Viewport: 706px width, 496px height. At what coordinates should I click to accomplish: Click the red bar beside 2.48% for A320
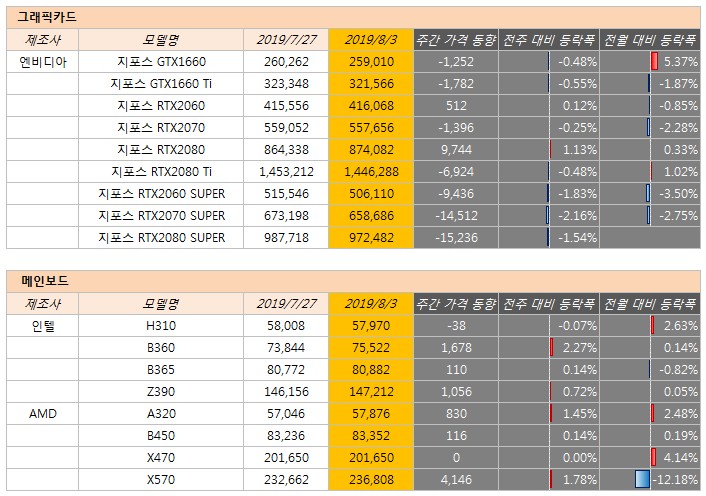(x=652, y=413)
